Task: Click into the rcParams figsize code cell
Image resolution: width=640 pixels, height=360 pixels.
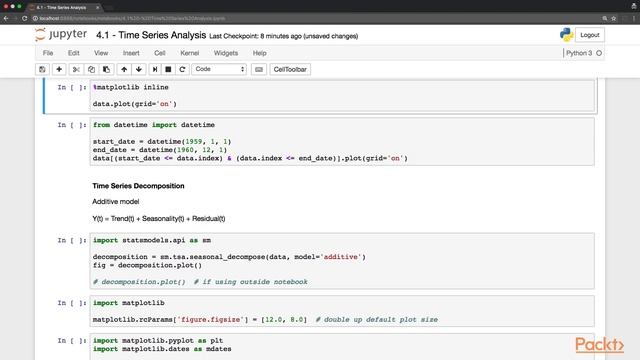Action: pyautogui.click(x=342, y=311)
